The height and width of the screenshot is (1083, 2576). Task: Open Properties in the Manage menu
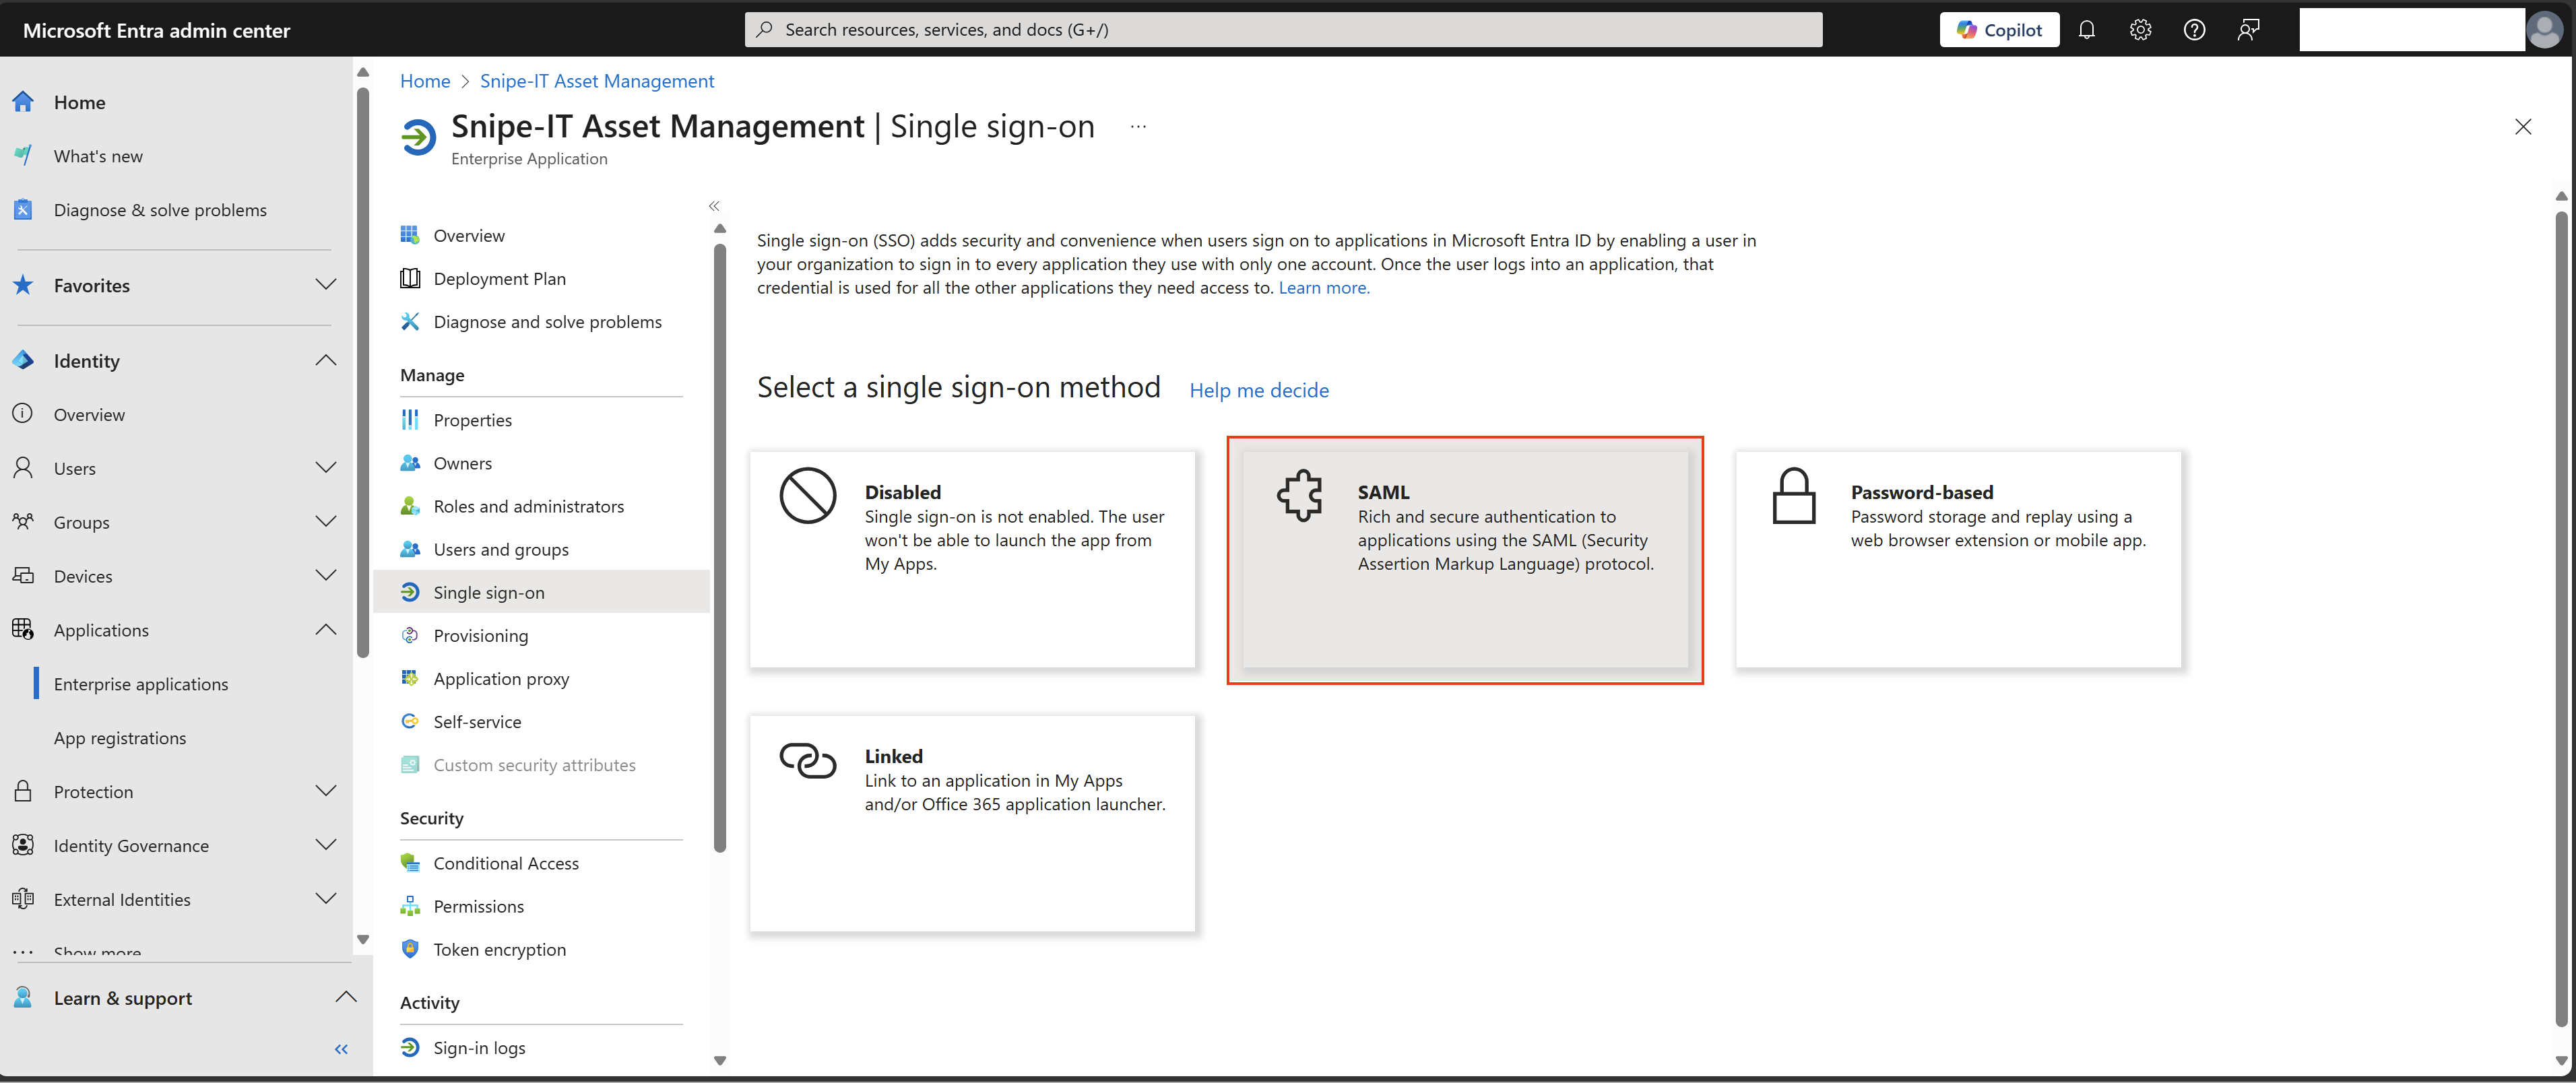[472, 420]
